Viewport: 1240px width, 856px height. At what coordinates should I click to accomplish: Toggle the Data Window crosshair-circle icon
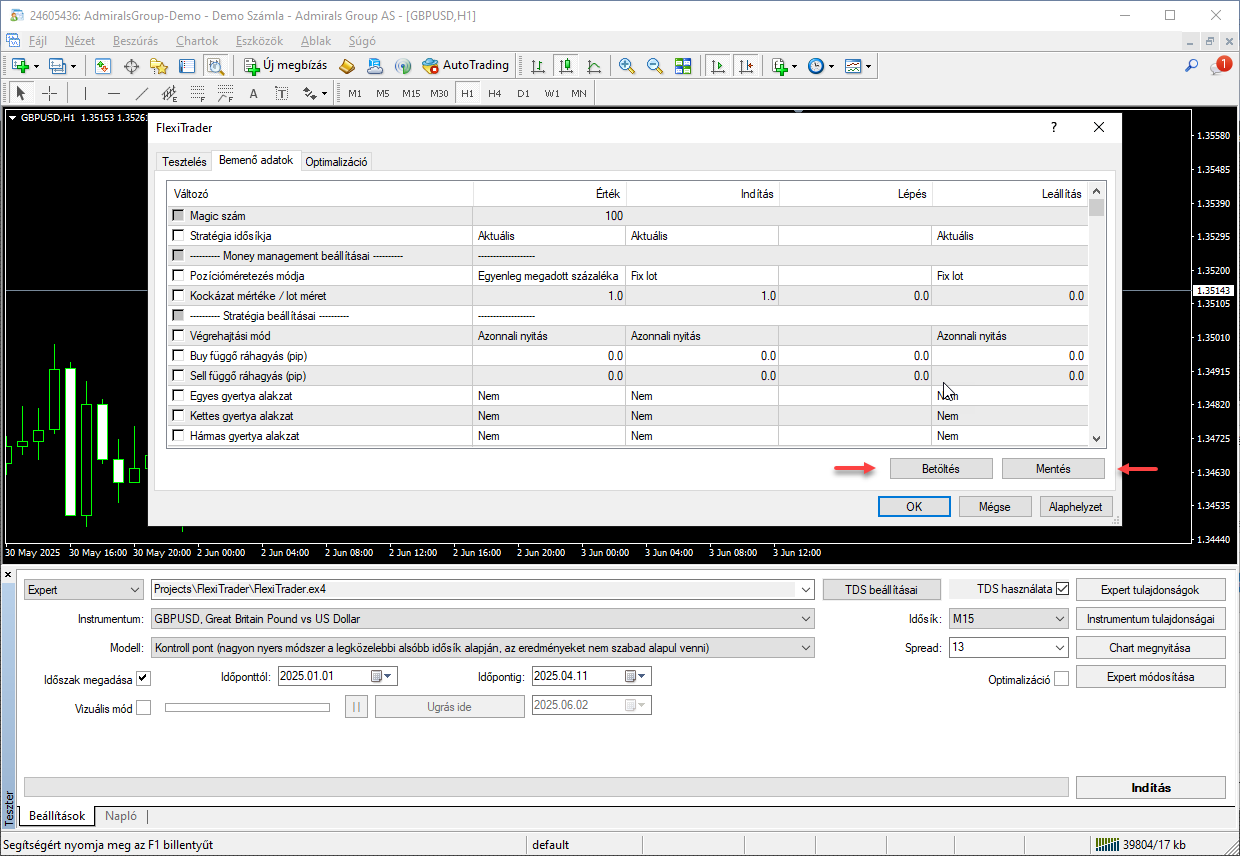click(x=130, y=66)
